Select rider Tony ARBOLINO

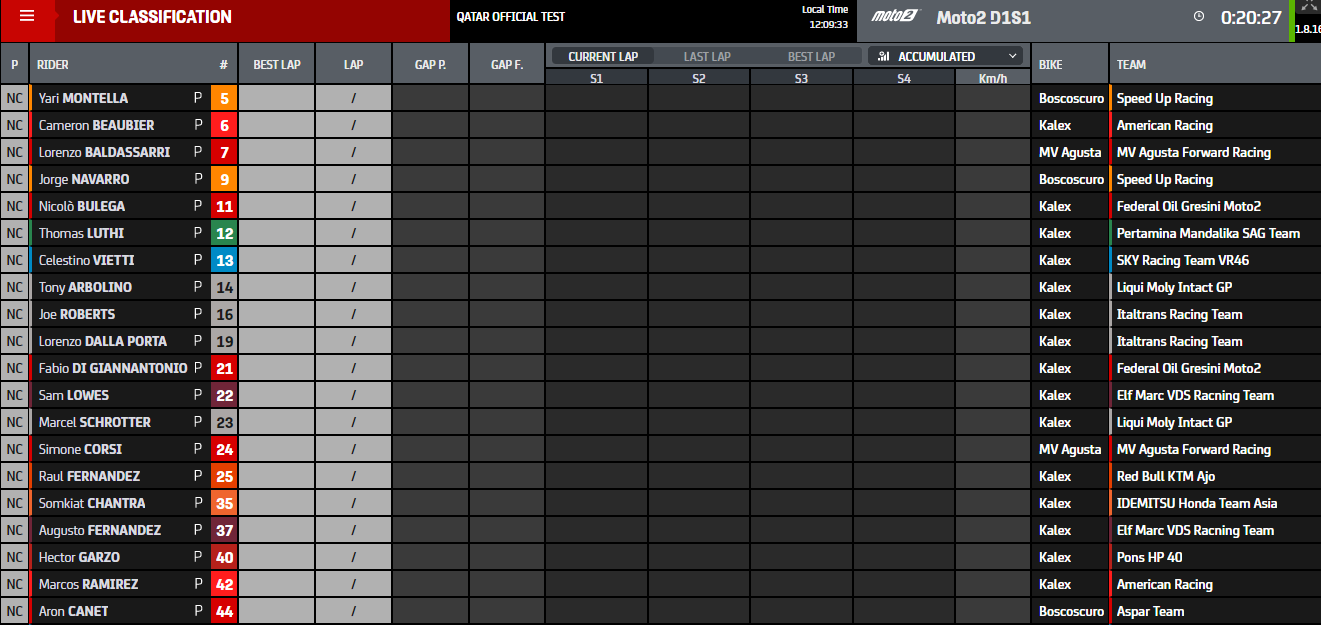click(x=85, y=287)
